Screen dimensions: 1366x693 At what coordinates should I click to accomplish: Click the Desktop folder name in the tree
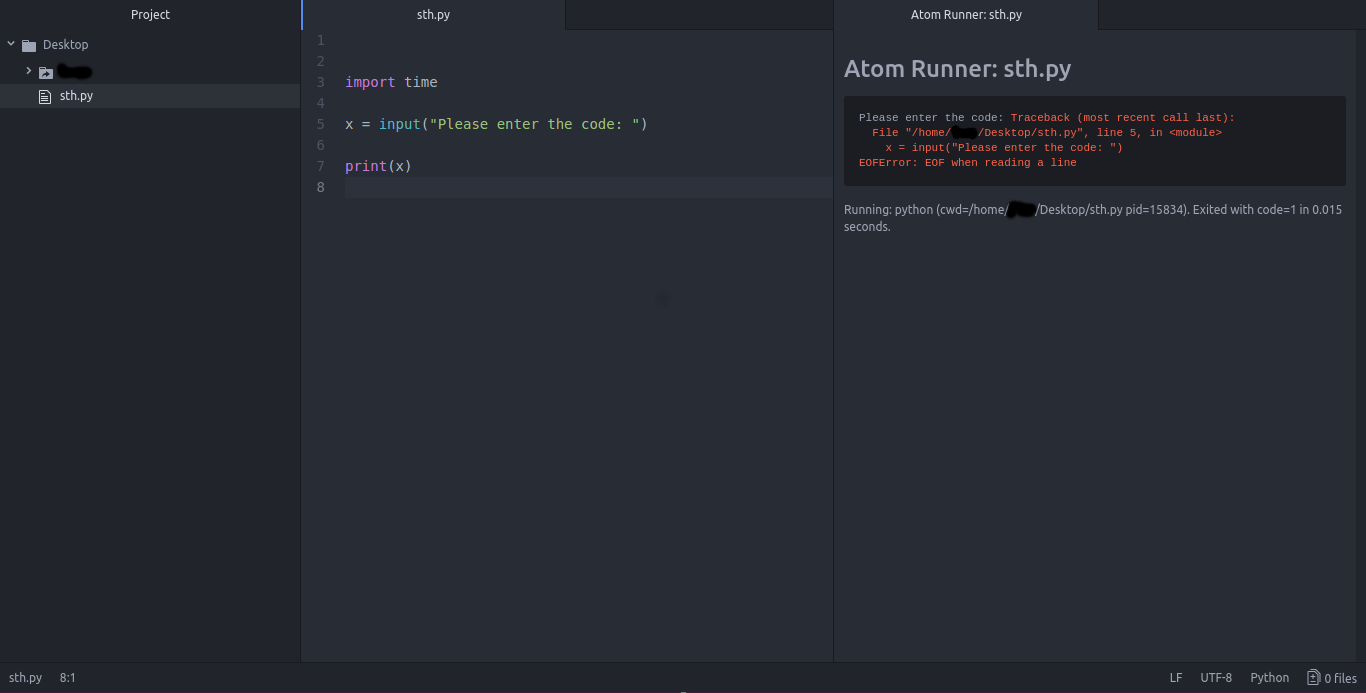click(65, 45)
